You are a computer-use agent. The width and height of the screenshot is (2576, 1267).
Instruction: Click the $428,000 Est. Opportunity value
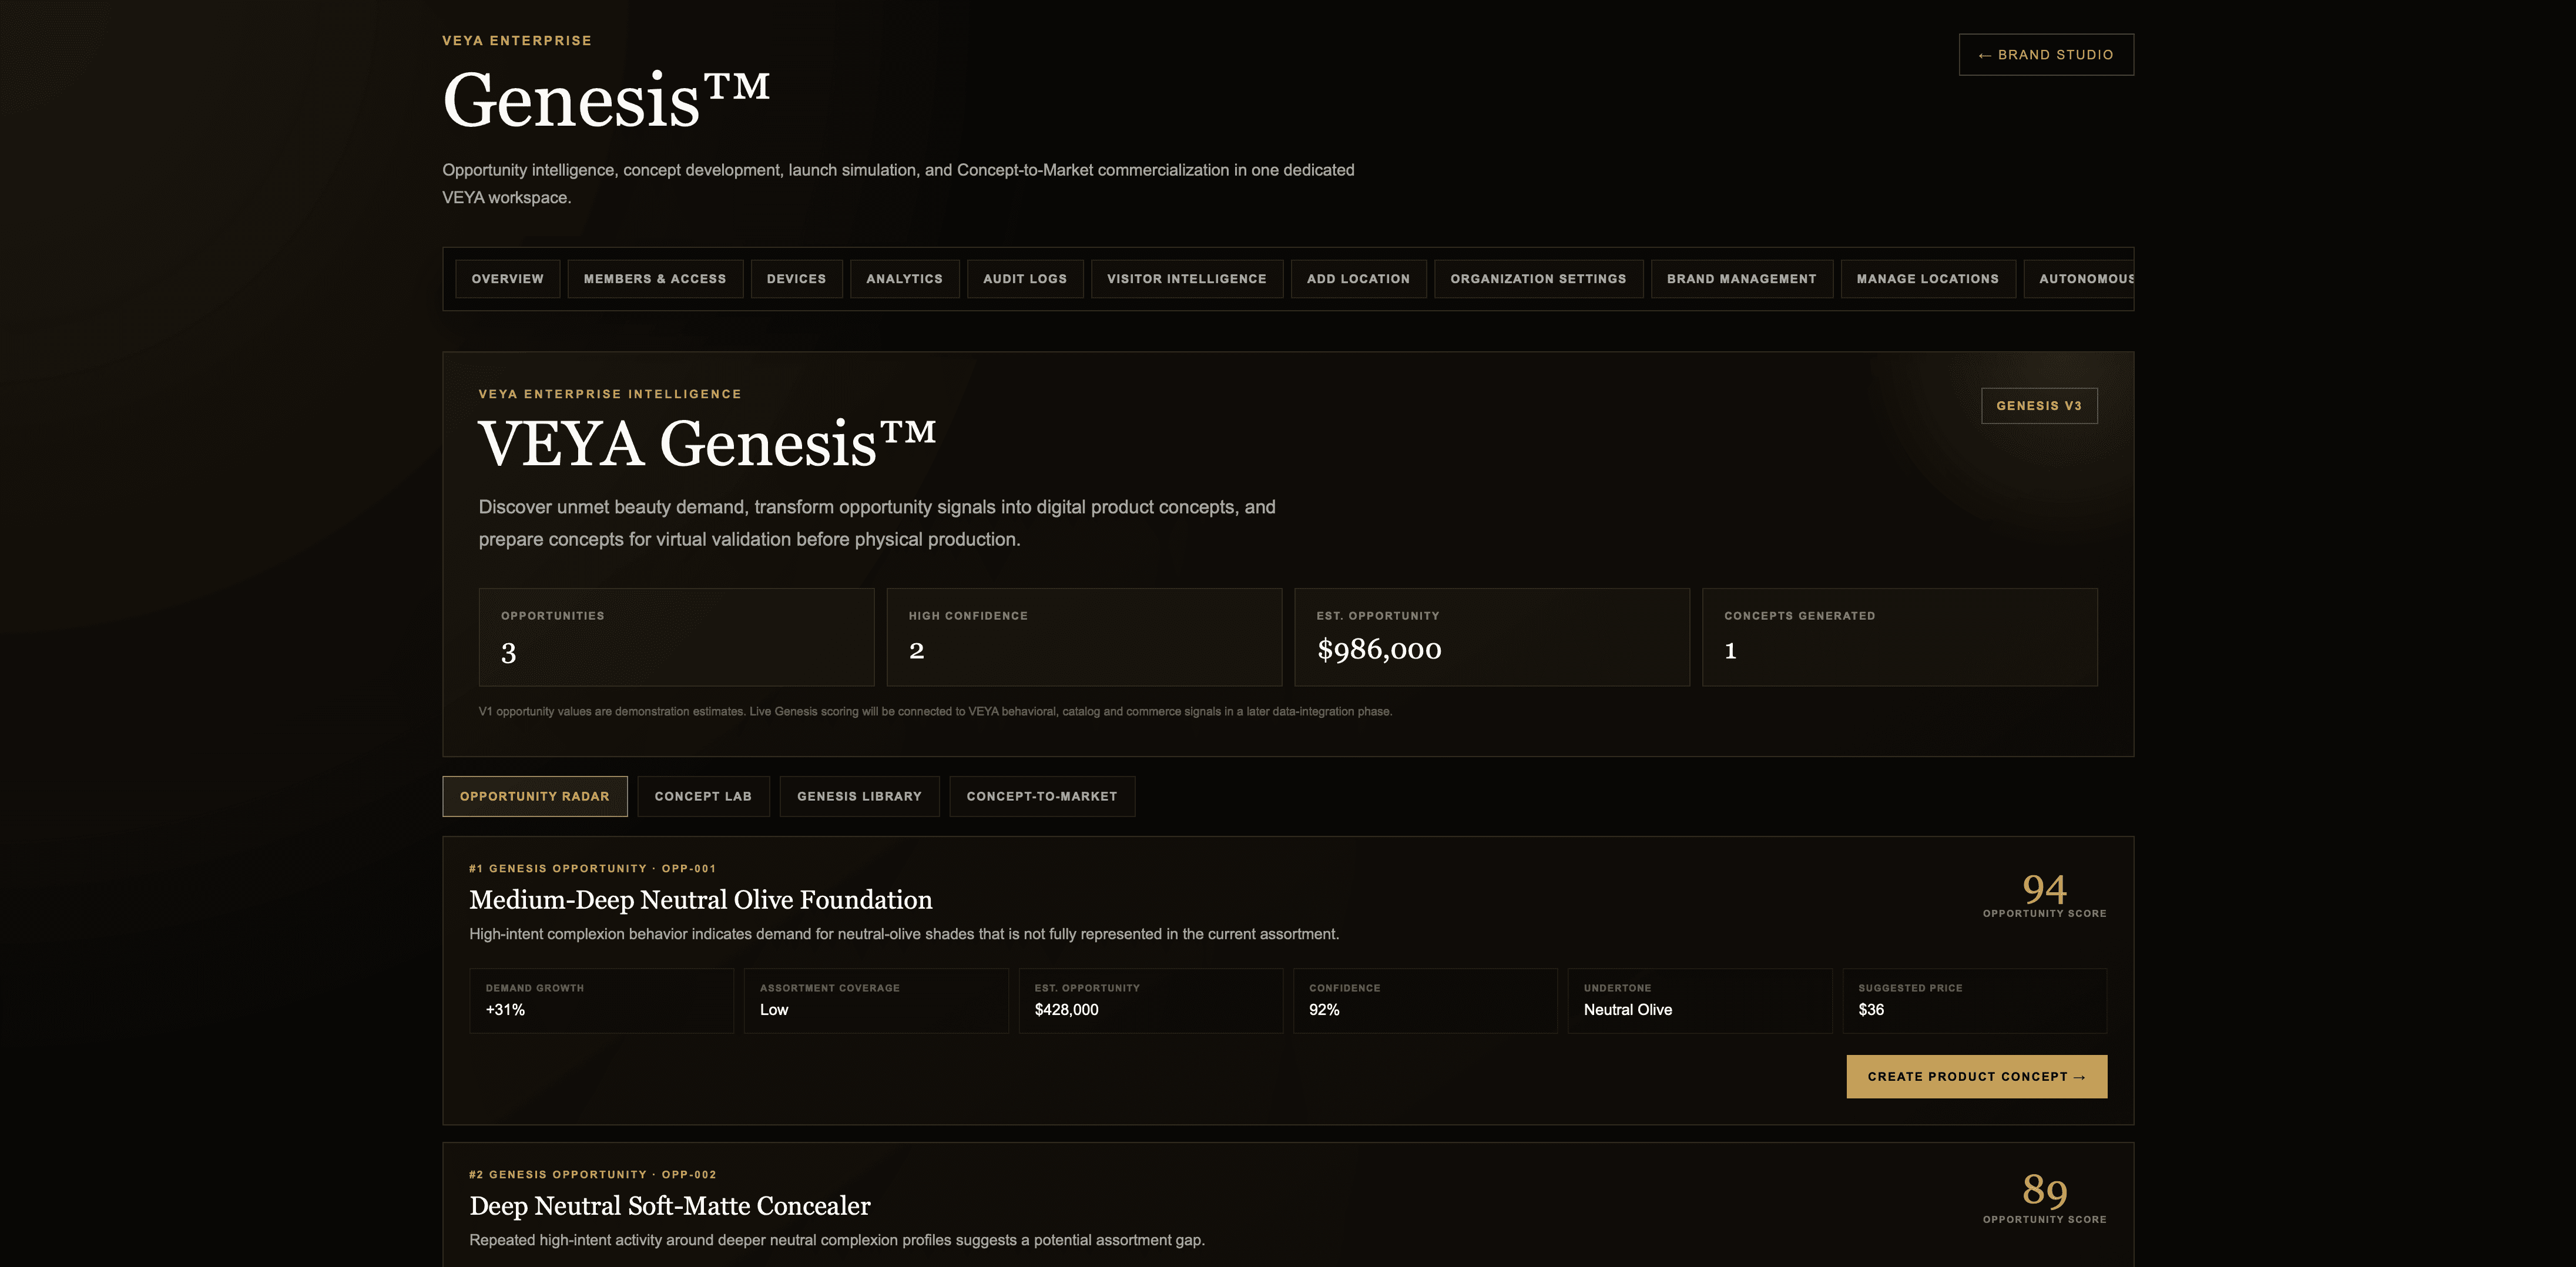coord(1066,1010)
